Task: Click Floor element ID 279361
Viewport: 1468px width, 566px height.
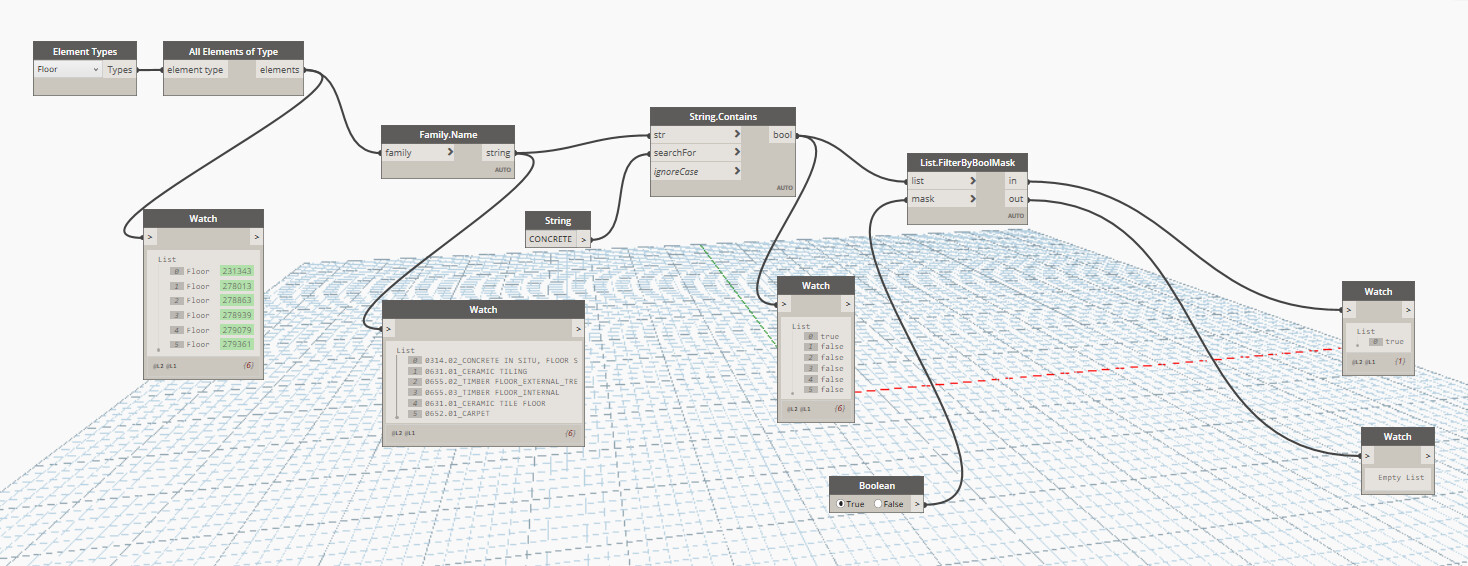Action: tap(237, 344)
